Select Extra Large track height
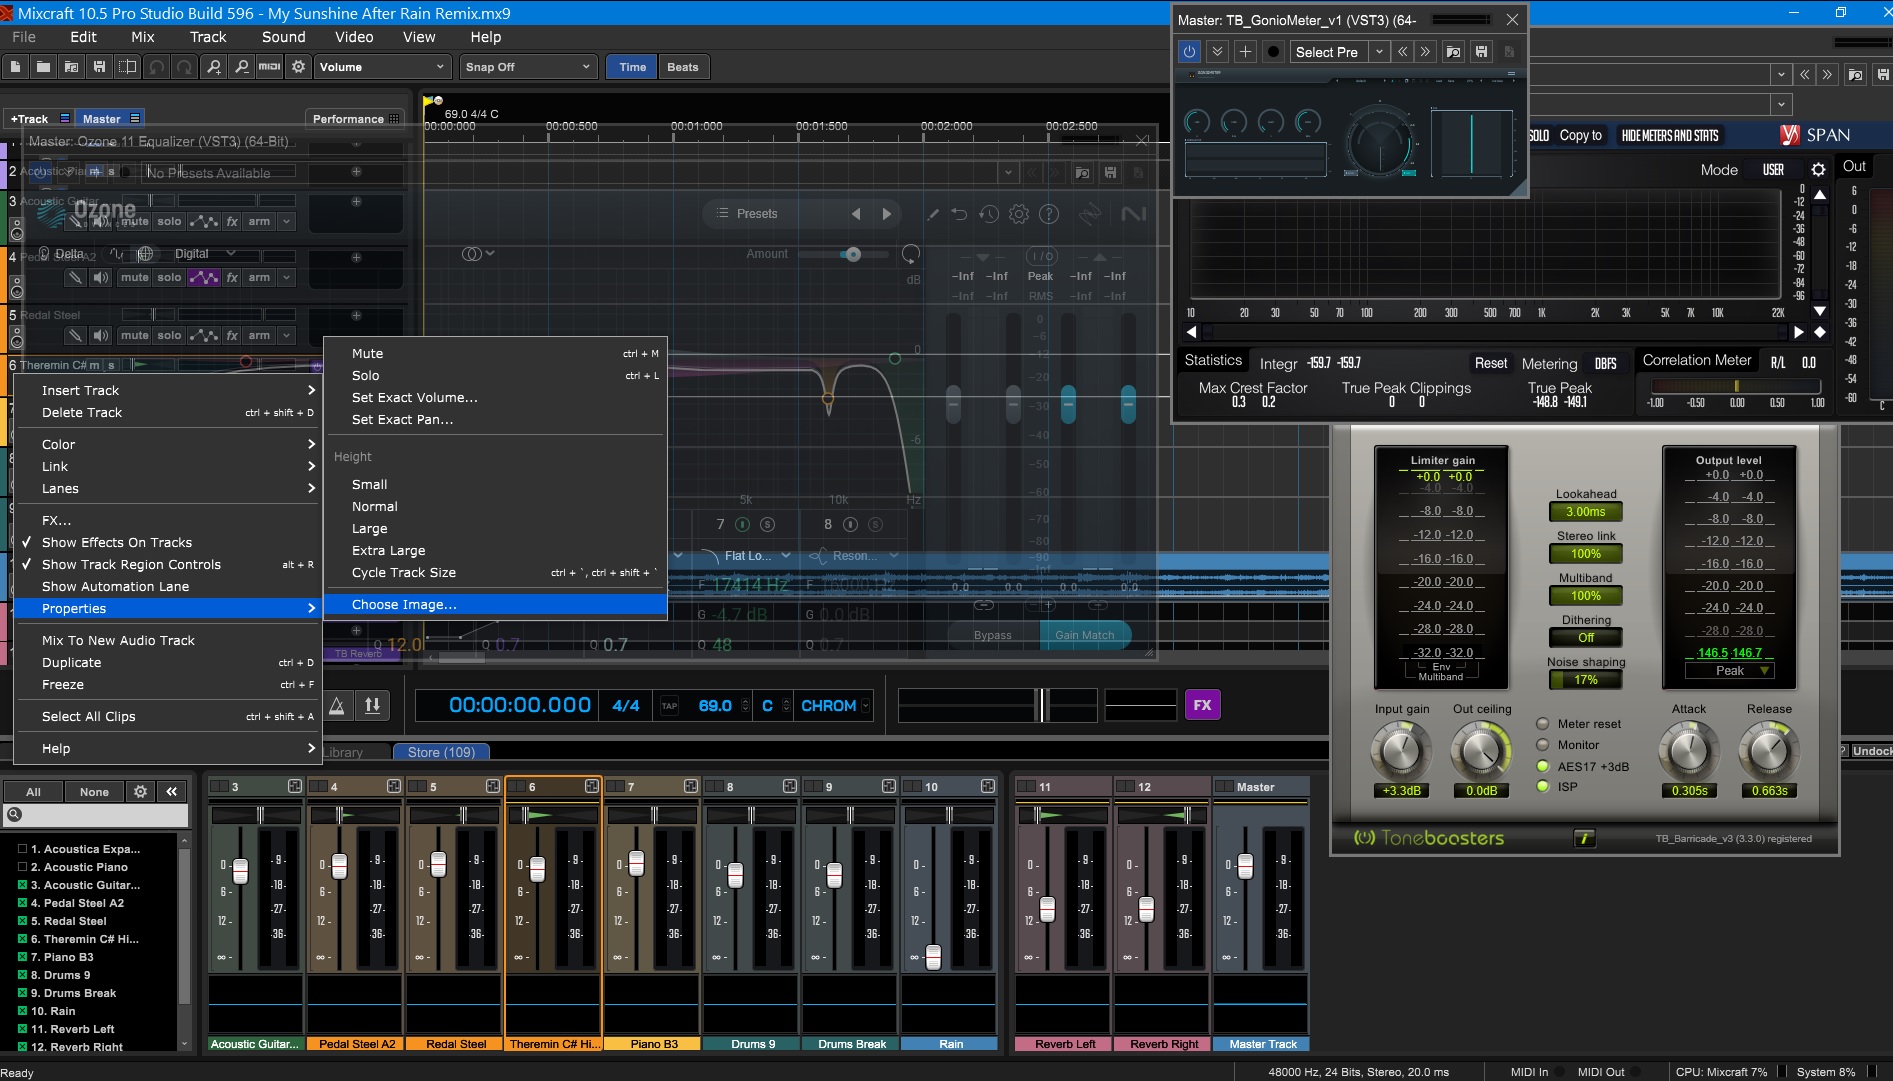The image size is (1893, 1081). point(496,551)
